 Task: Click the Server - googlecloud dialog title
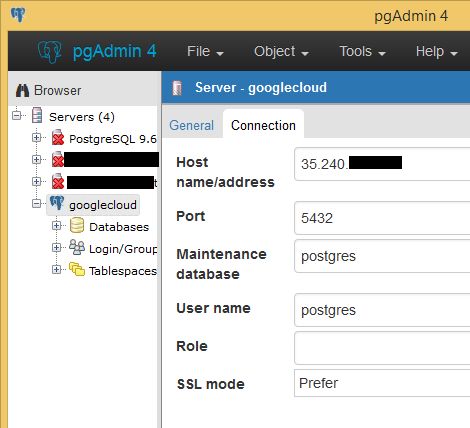click(x=261, y=88)
